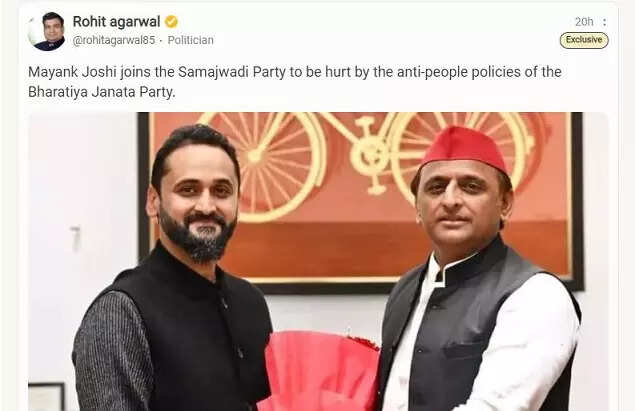Open the three-dot post options menu
This screenshot has height=411, width=635.
[x=605, y=22]
